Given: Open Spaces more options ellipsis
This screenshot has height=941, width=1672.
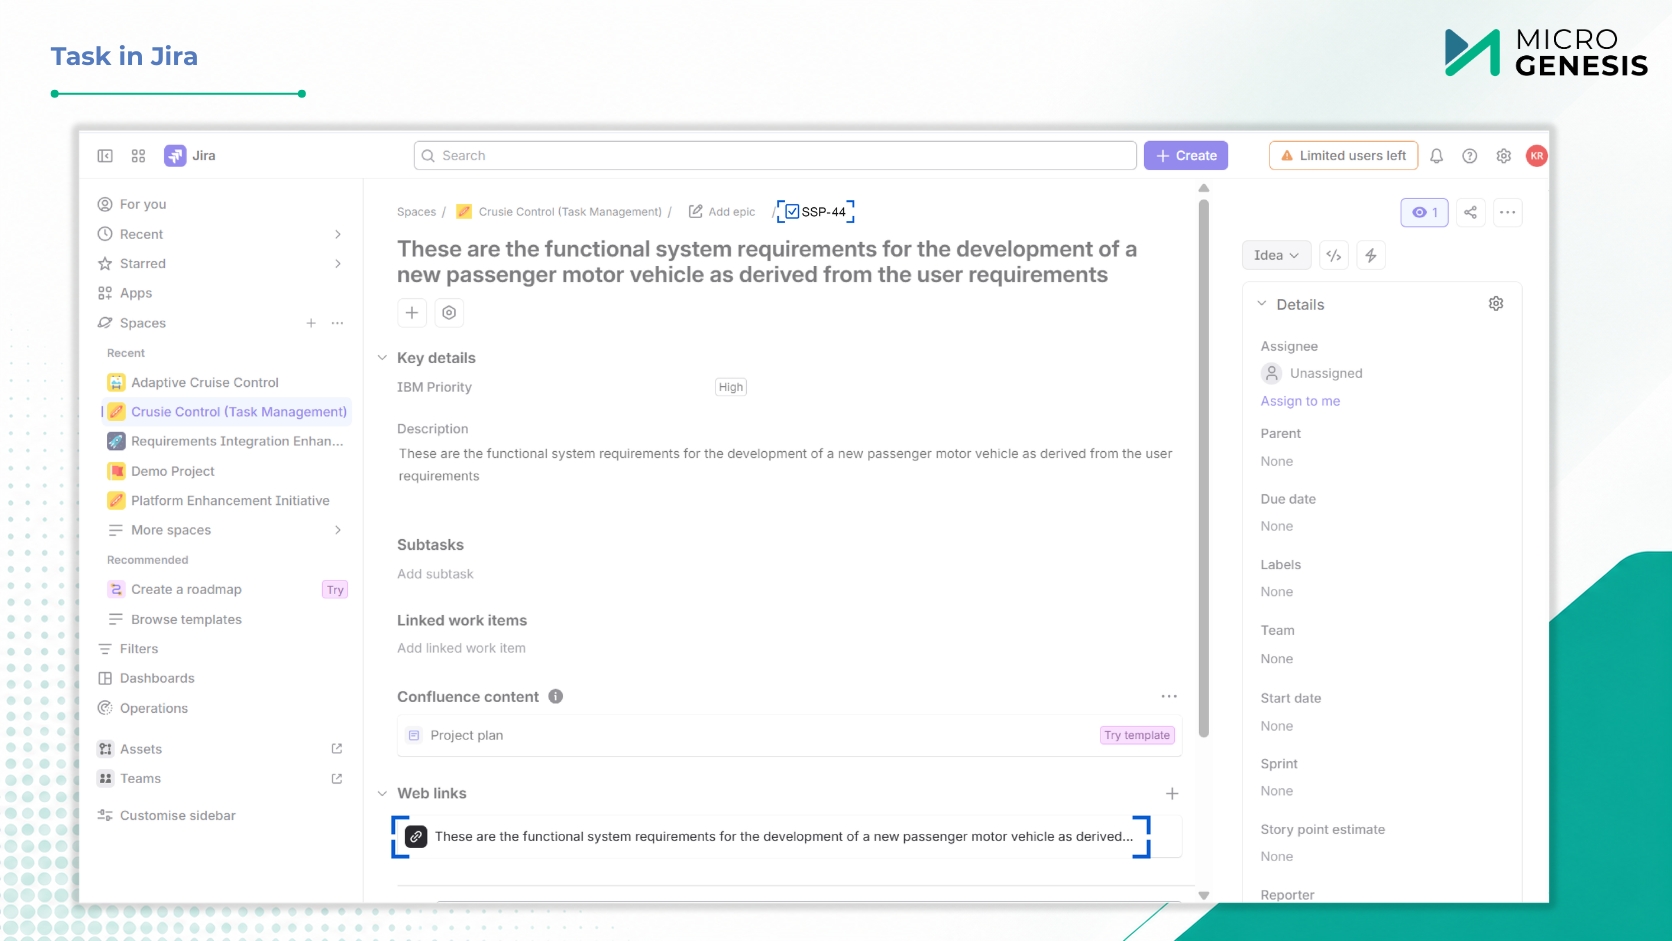Looking at the screenshot, I should point(338,323).
